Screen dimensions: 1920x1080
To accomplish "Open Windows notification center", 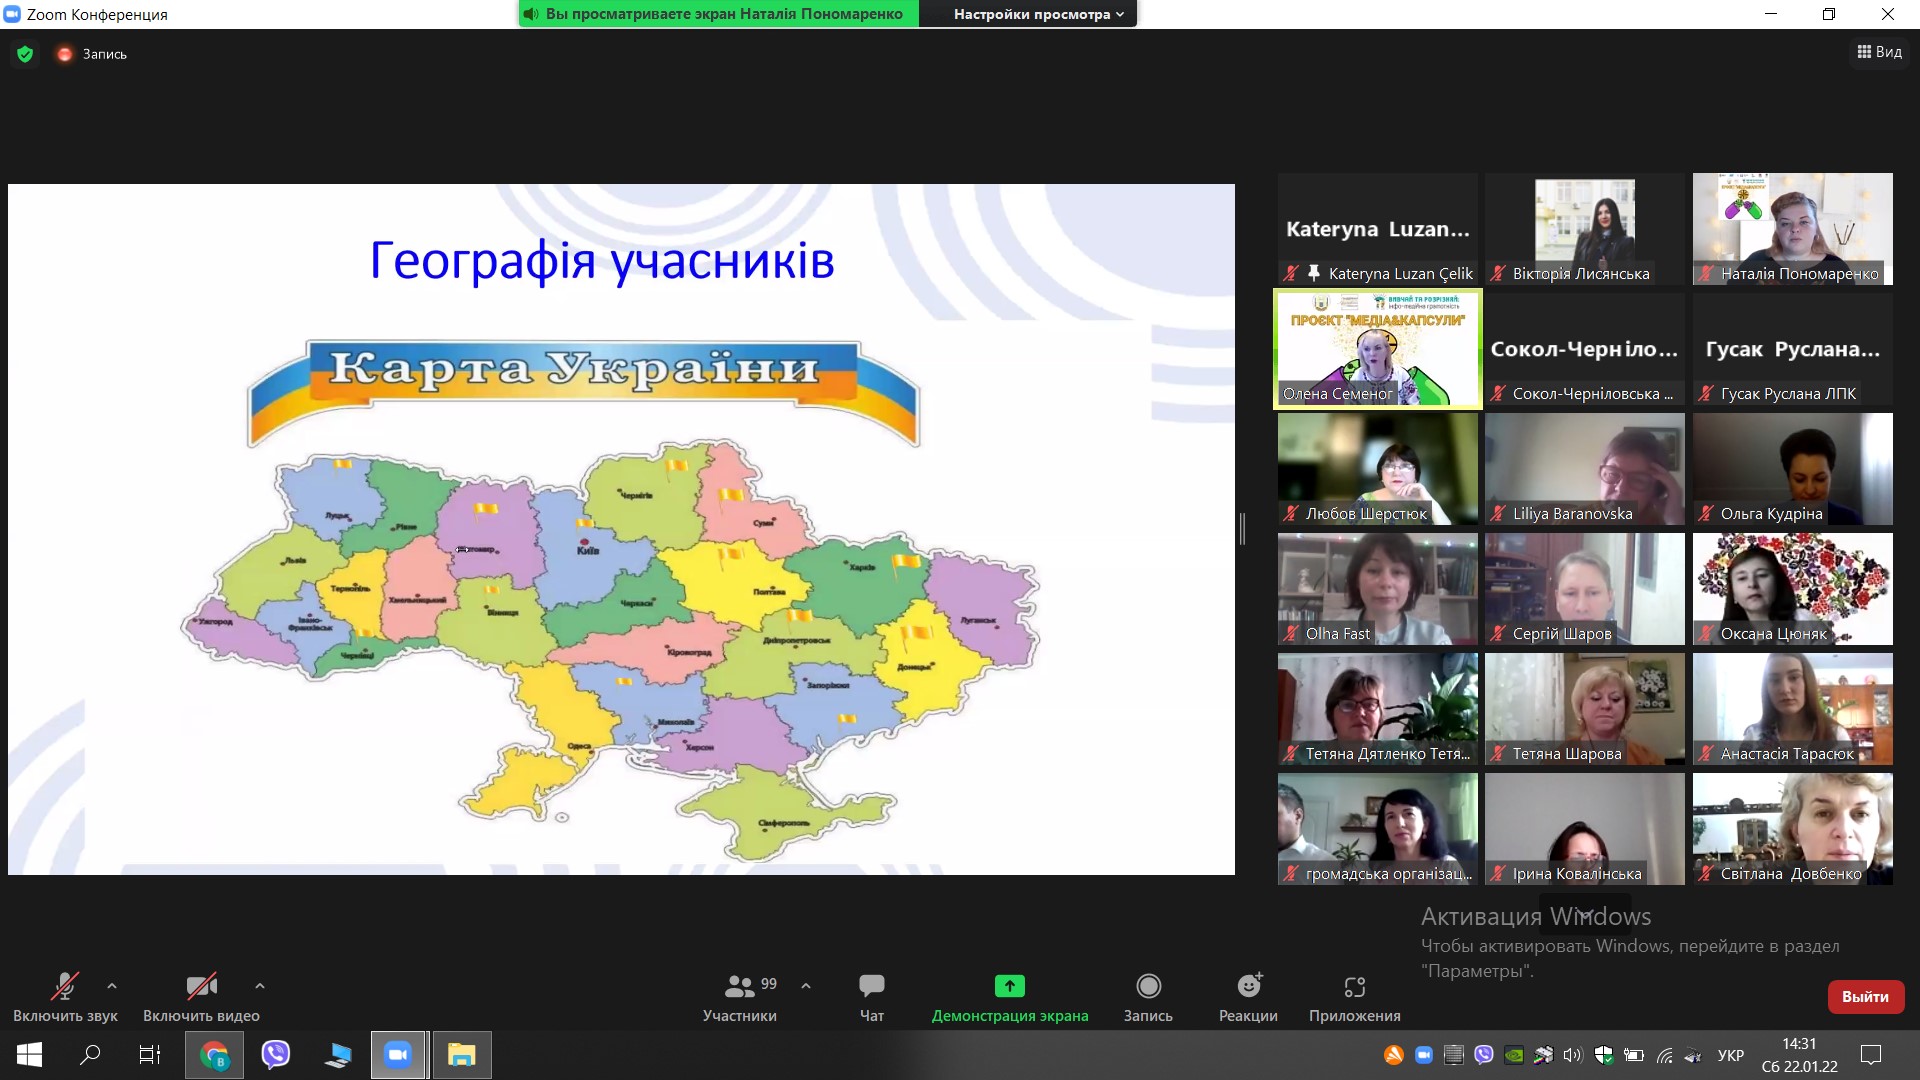I will tap(1871, 1055).
